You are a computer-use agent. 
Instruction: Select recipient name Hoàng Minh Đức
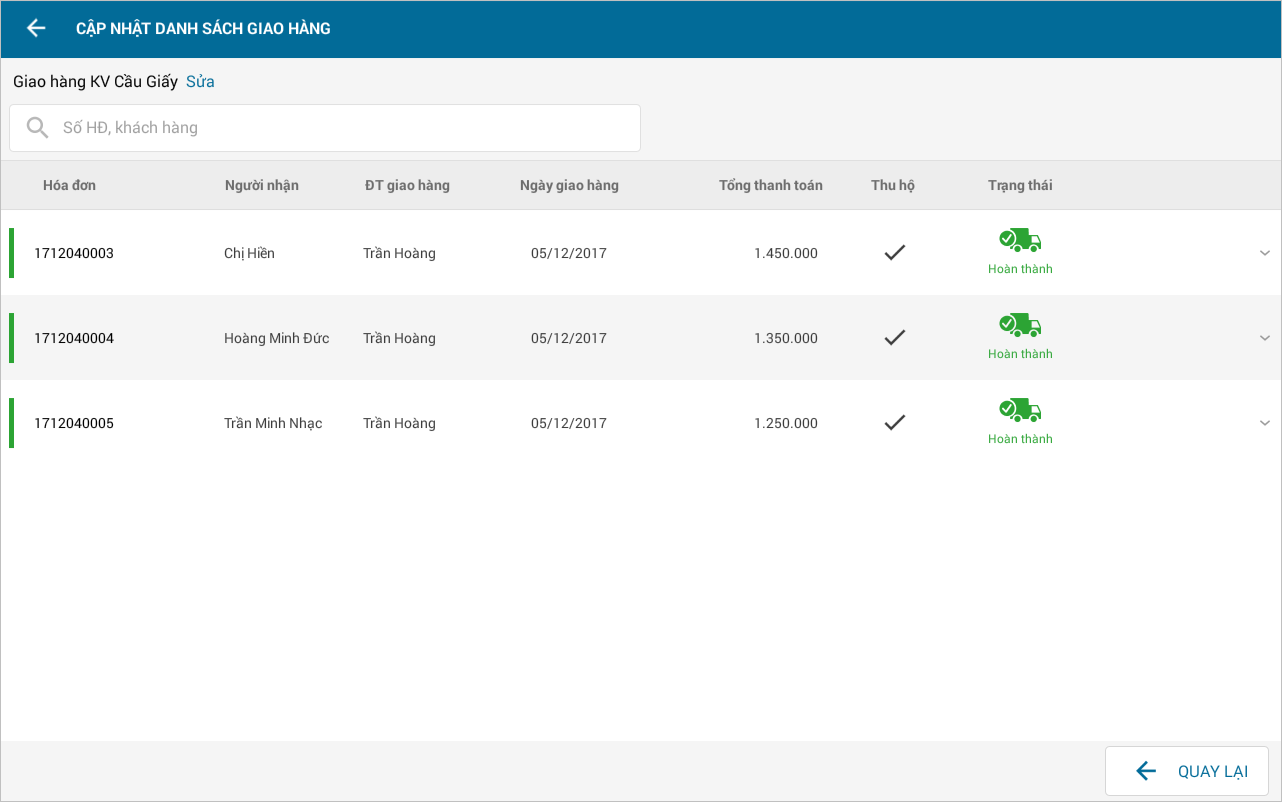tap(276, 338)
